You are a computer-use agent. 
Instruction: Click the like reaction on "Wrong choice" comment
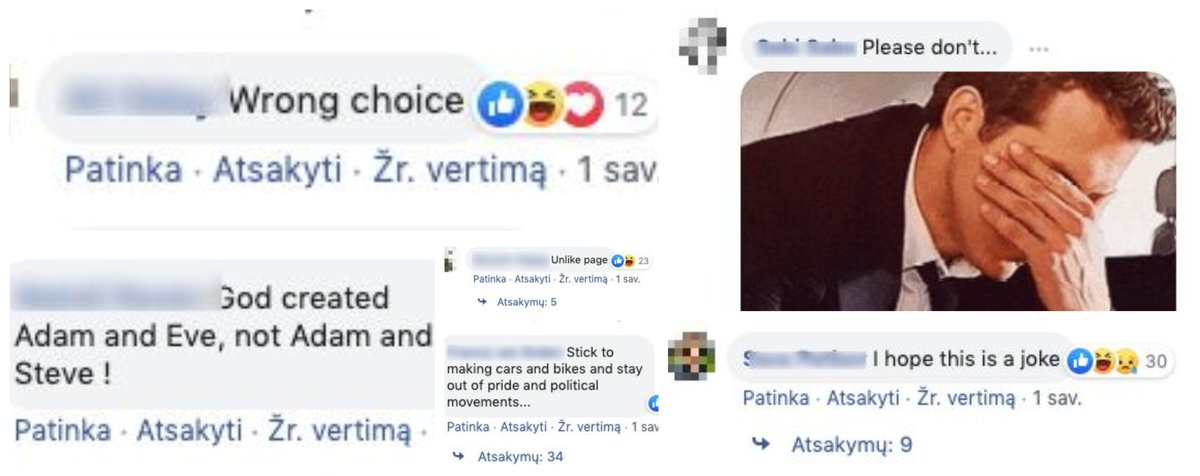(x=500, y=103)
